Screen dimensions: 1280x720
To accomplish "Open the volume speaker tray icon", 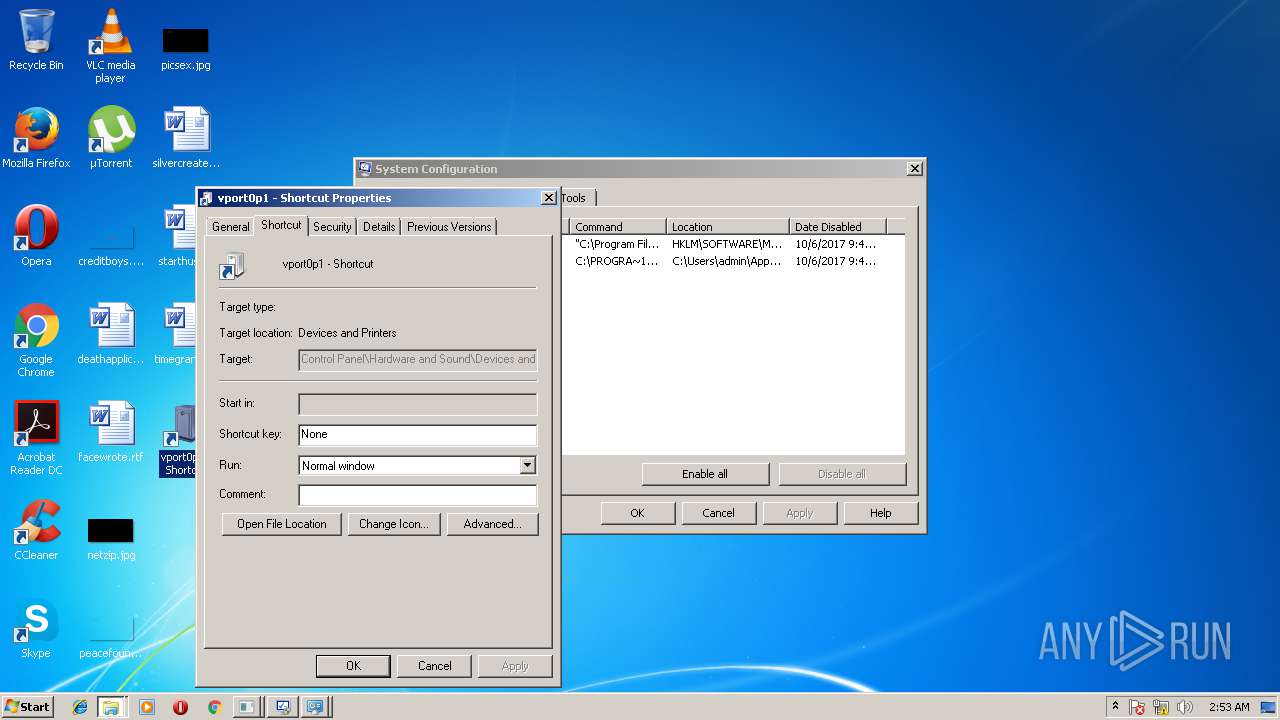I will (x=1186, y=707).
